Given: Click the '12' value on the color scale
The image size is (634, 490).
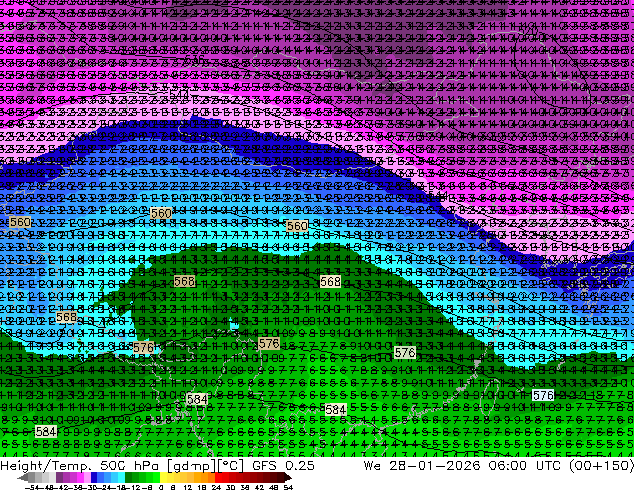Looking at the screenshot, I should (187, 488).
